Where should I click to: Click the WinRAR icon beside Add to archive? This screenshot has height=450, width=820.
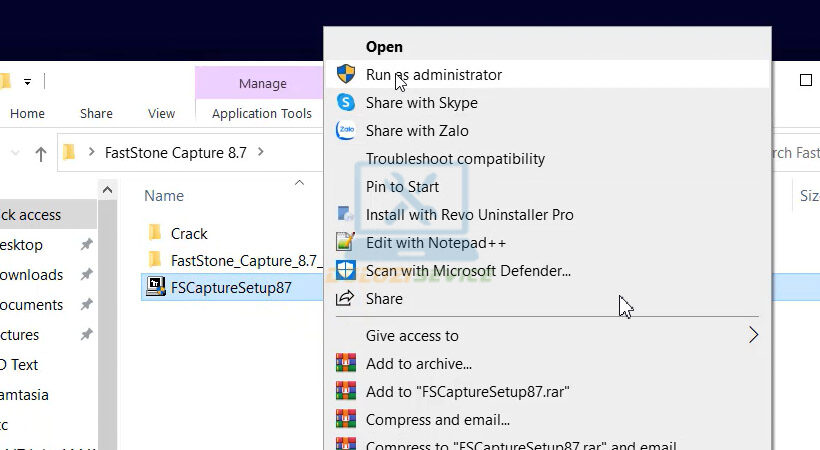click(346, 364)
